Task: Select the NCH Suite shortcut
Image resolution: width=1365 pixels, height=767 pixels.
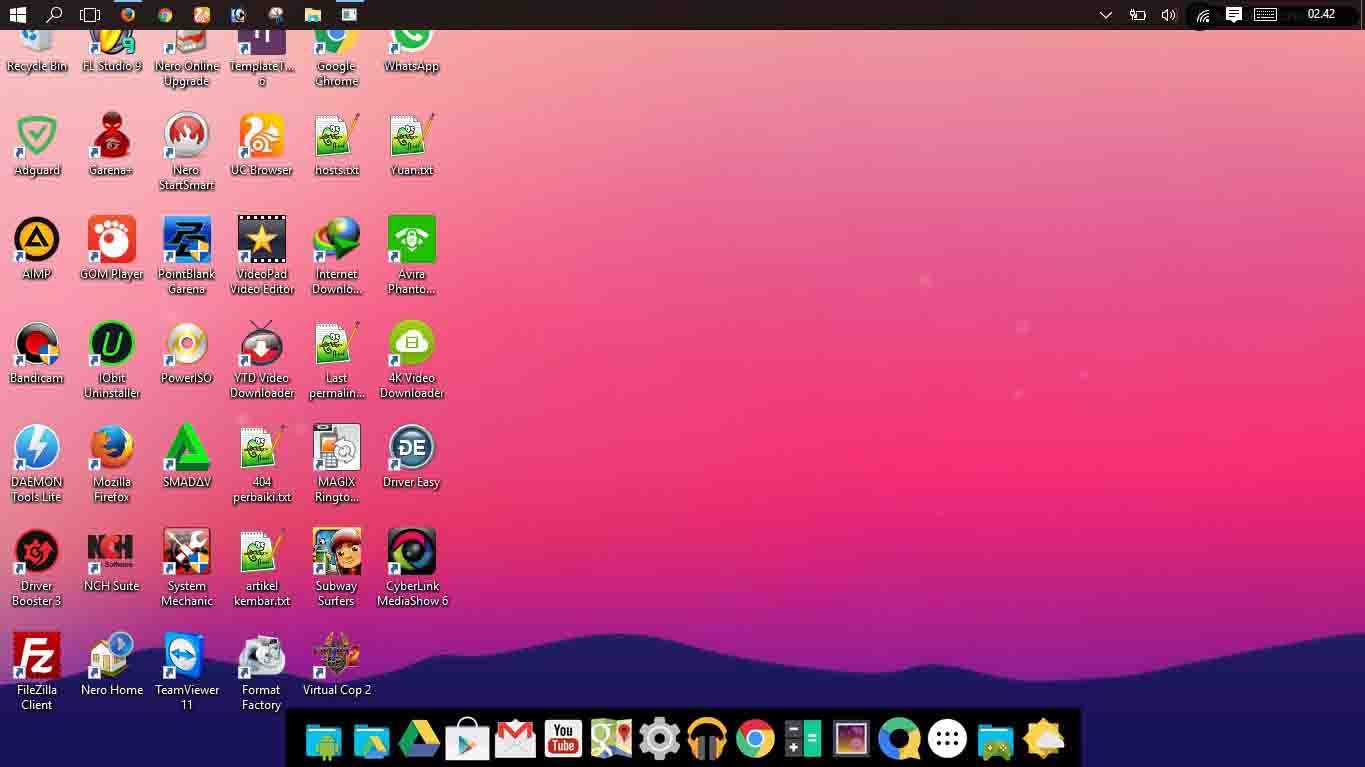Action: click(111, 560)
